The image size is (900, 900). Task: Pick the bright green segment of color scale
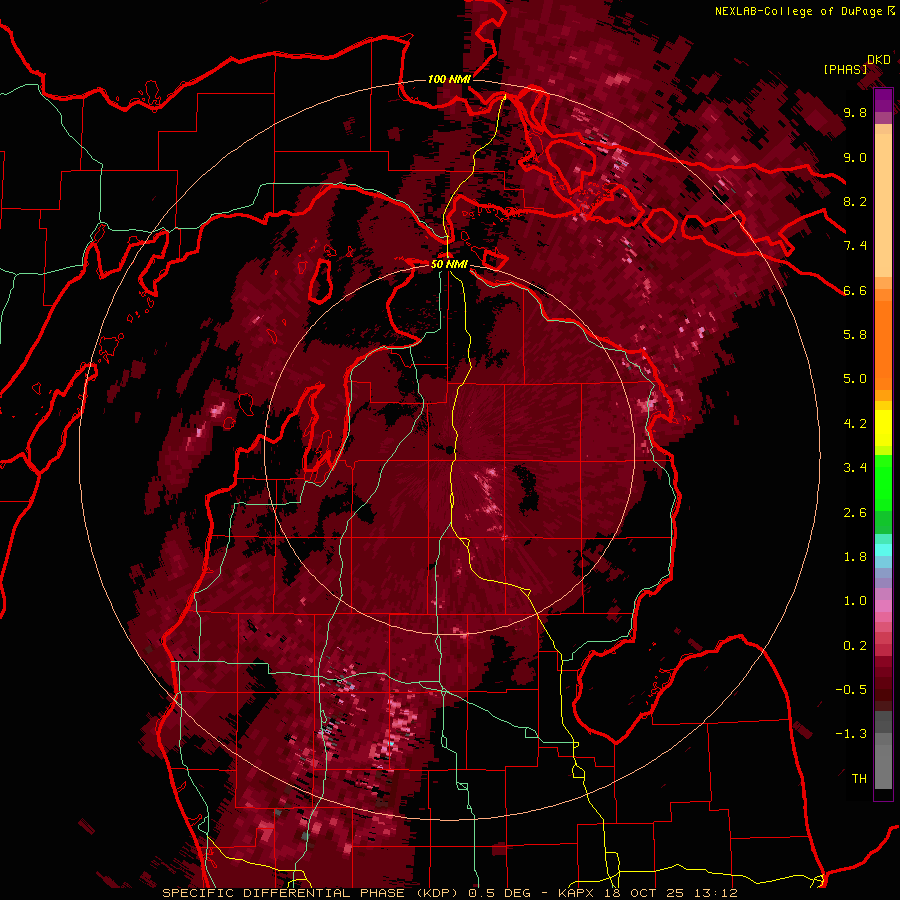tap(883, 482)
